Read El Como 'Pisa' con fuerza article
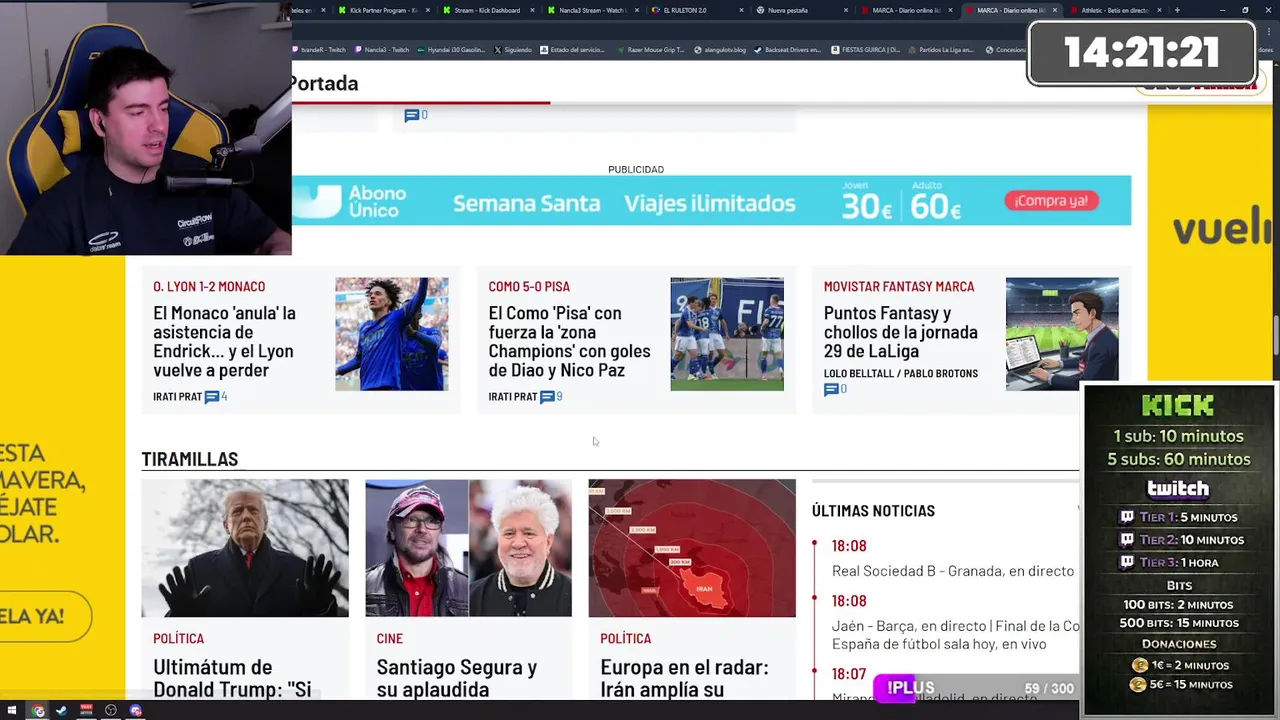The width and height of the screenshot is (1280, 720). point(569,341)
